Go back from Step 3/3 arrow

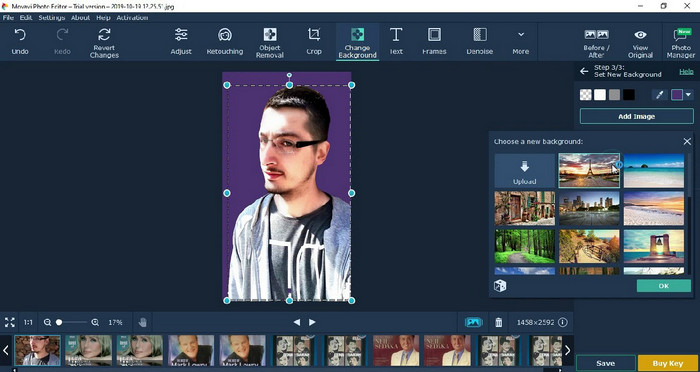click(584, 71)
